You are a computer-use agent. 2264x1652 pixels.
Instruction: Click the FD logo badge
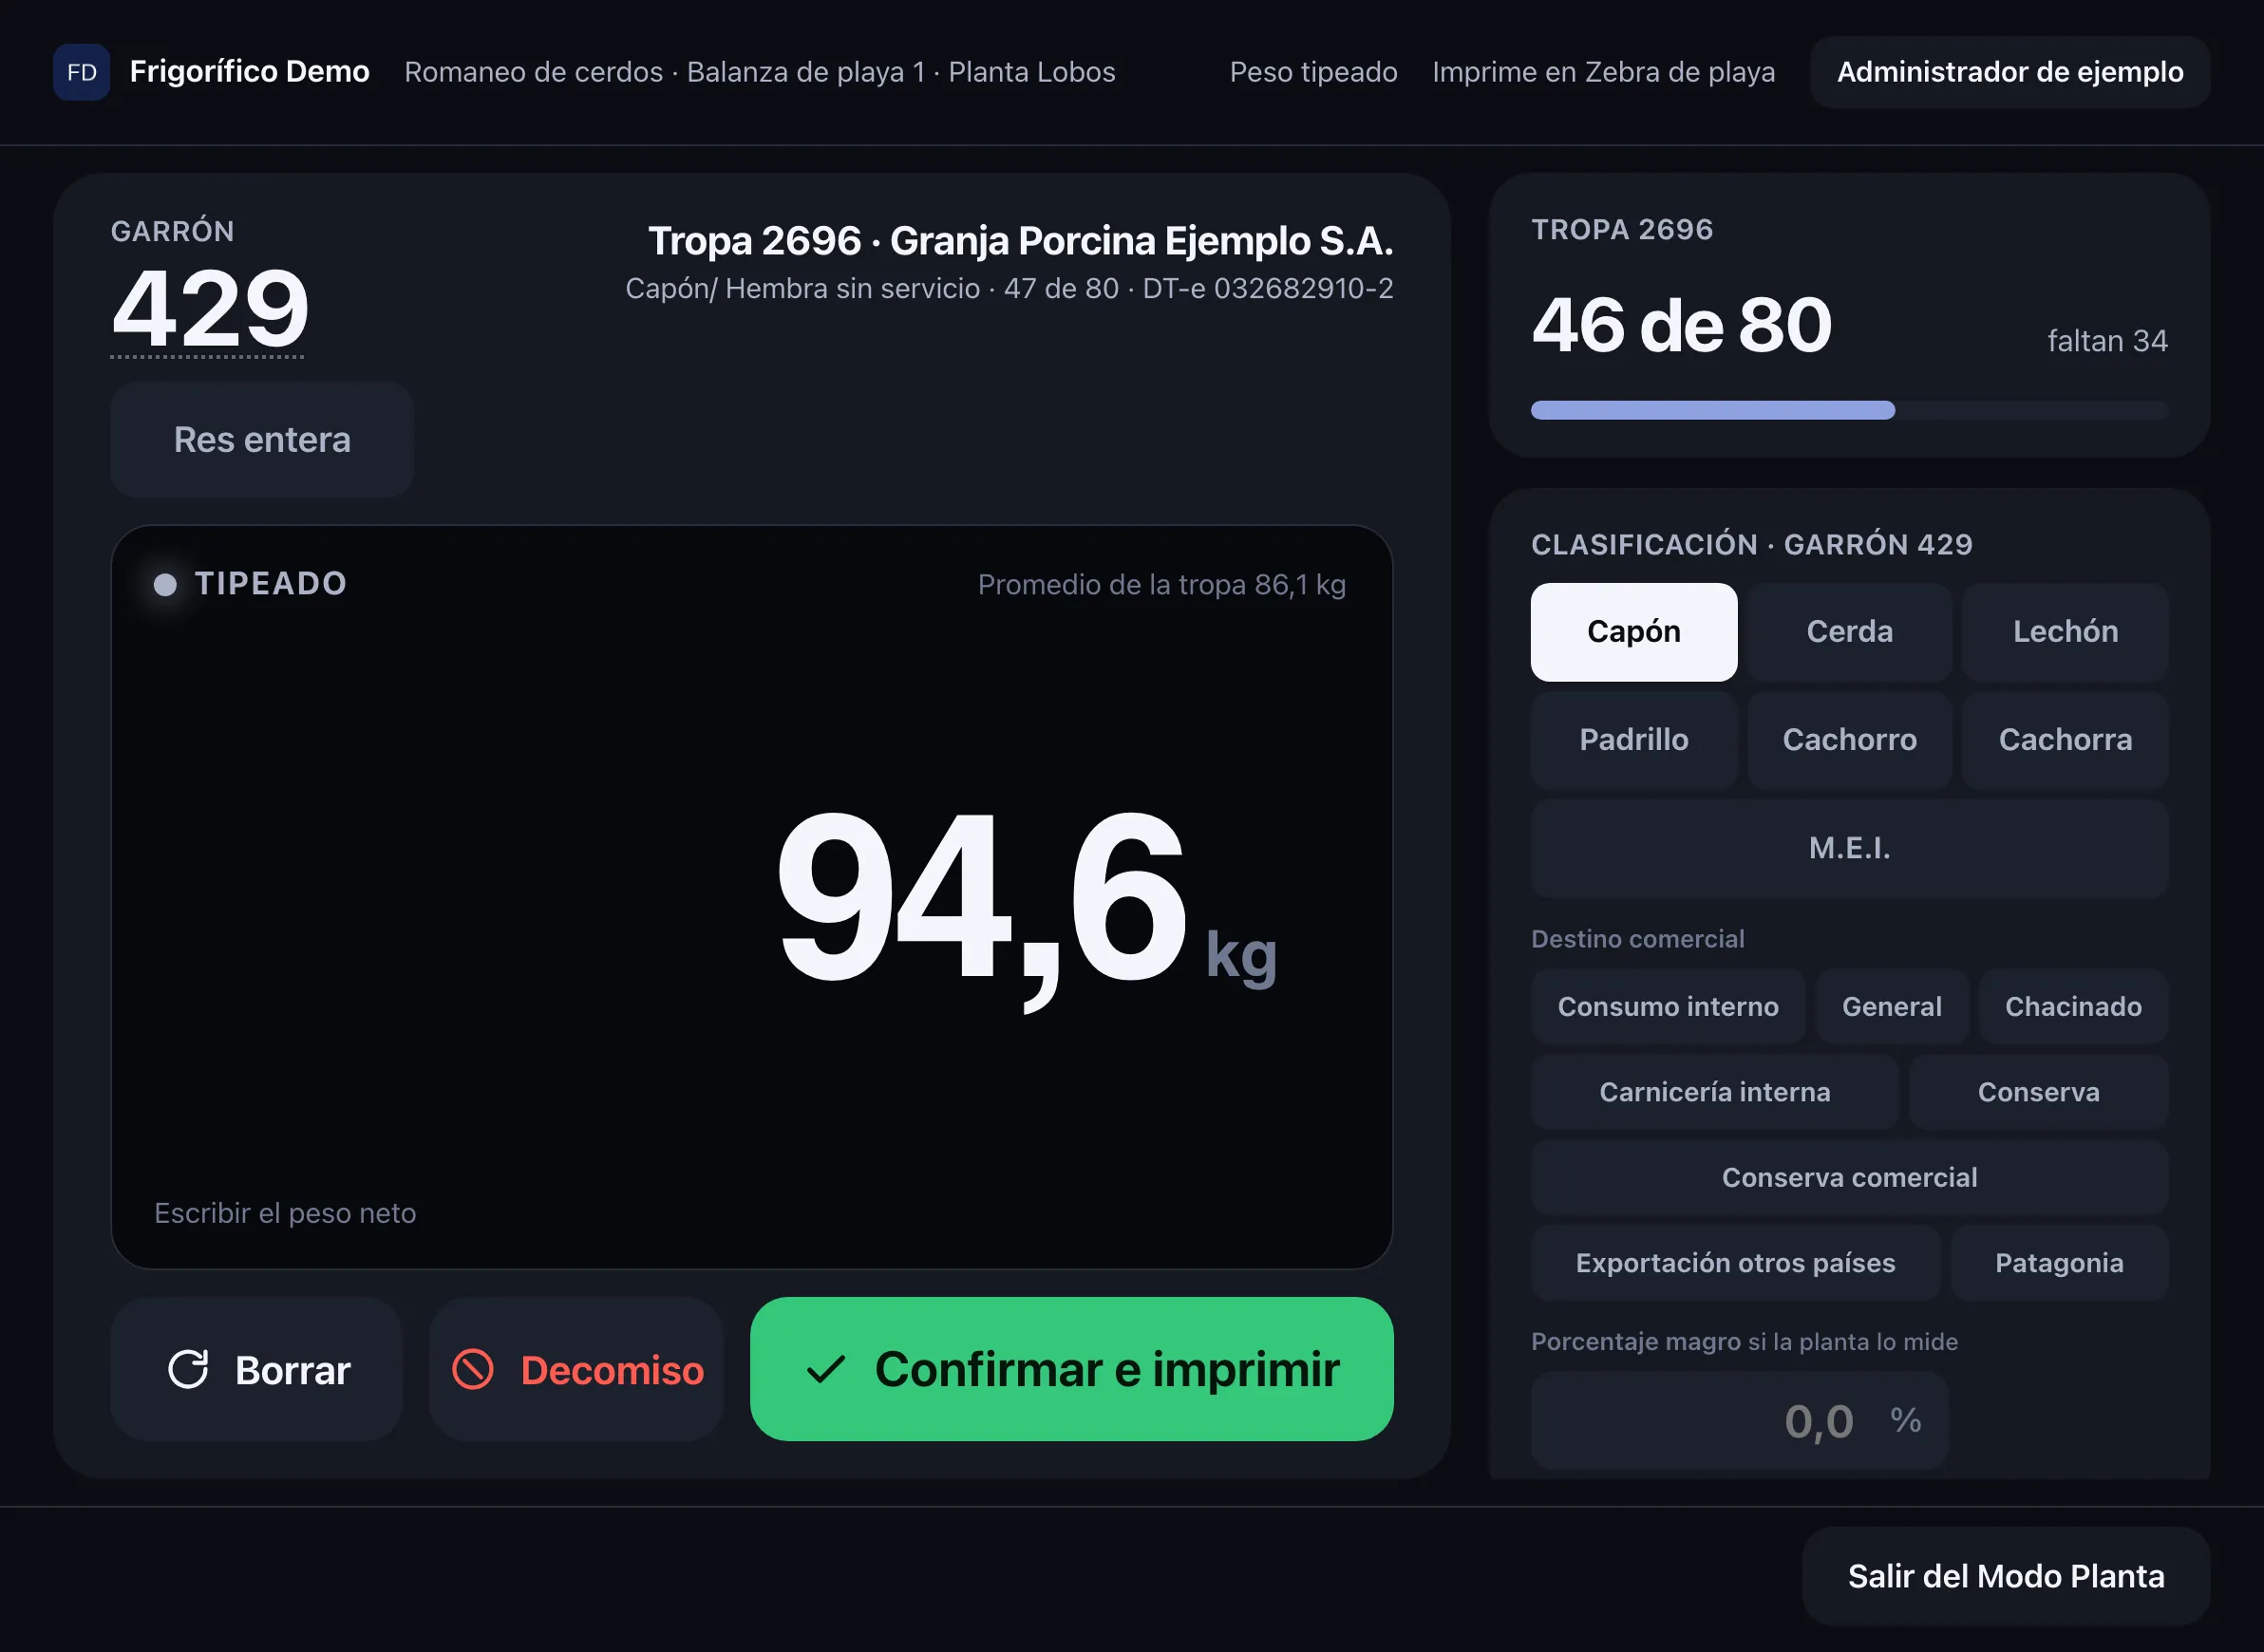[82, 72]
